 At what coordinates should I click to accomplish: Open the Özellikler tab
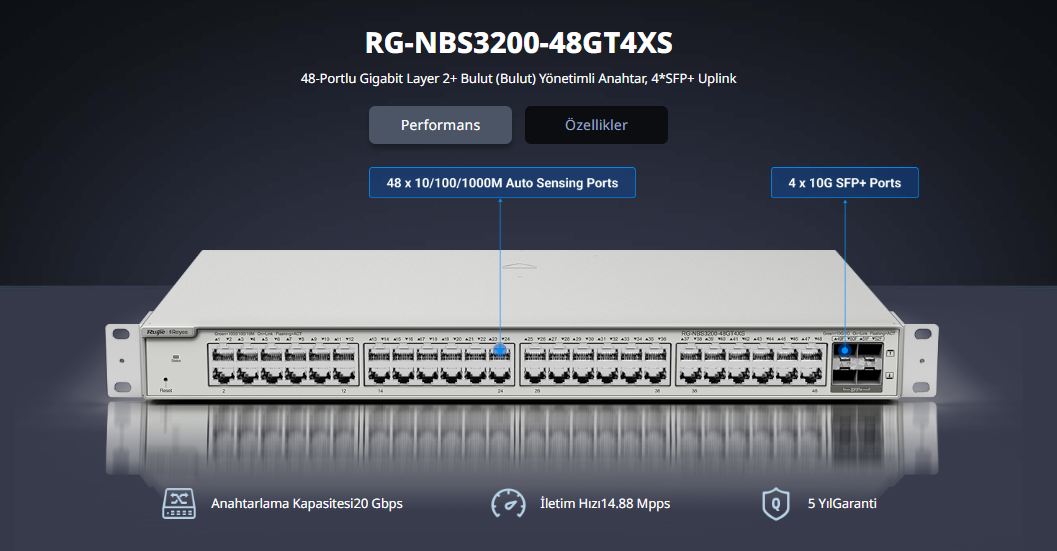coord(596,125)
